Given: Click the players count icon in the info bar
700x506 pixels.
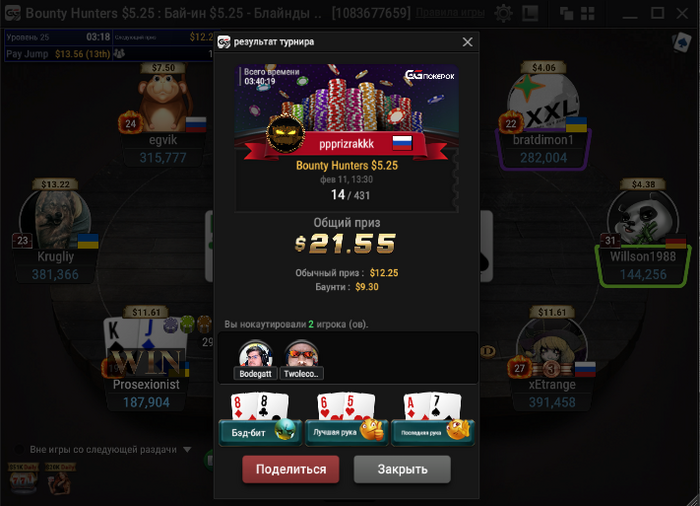Looking at the screenshot, I should click(119, 54).
